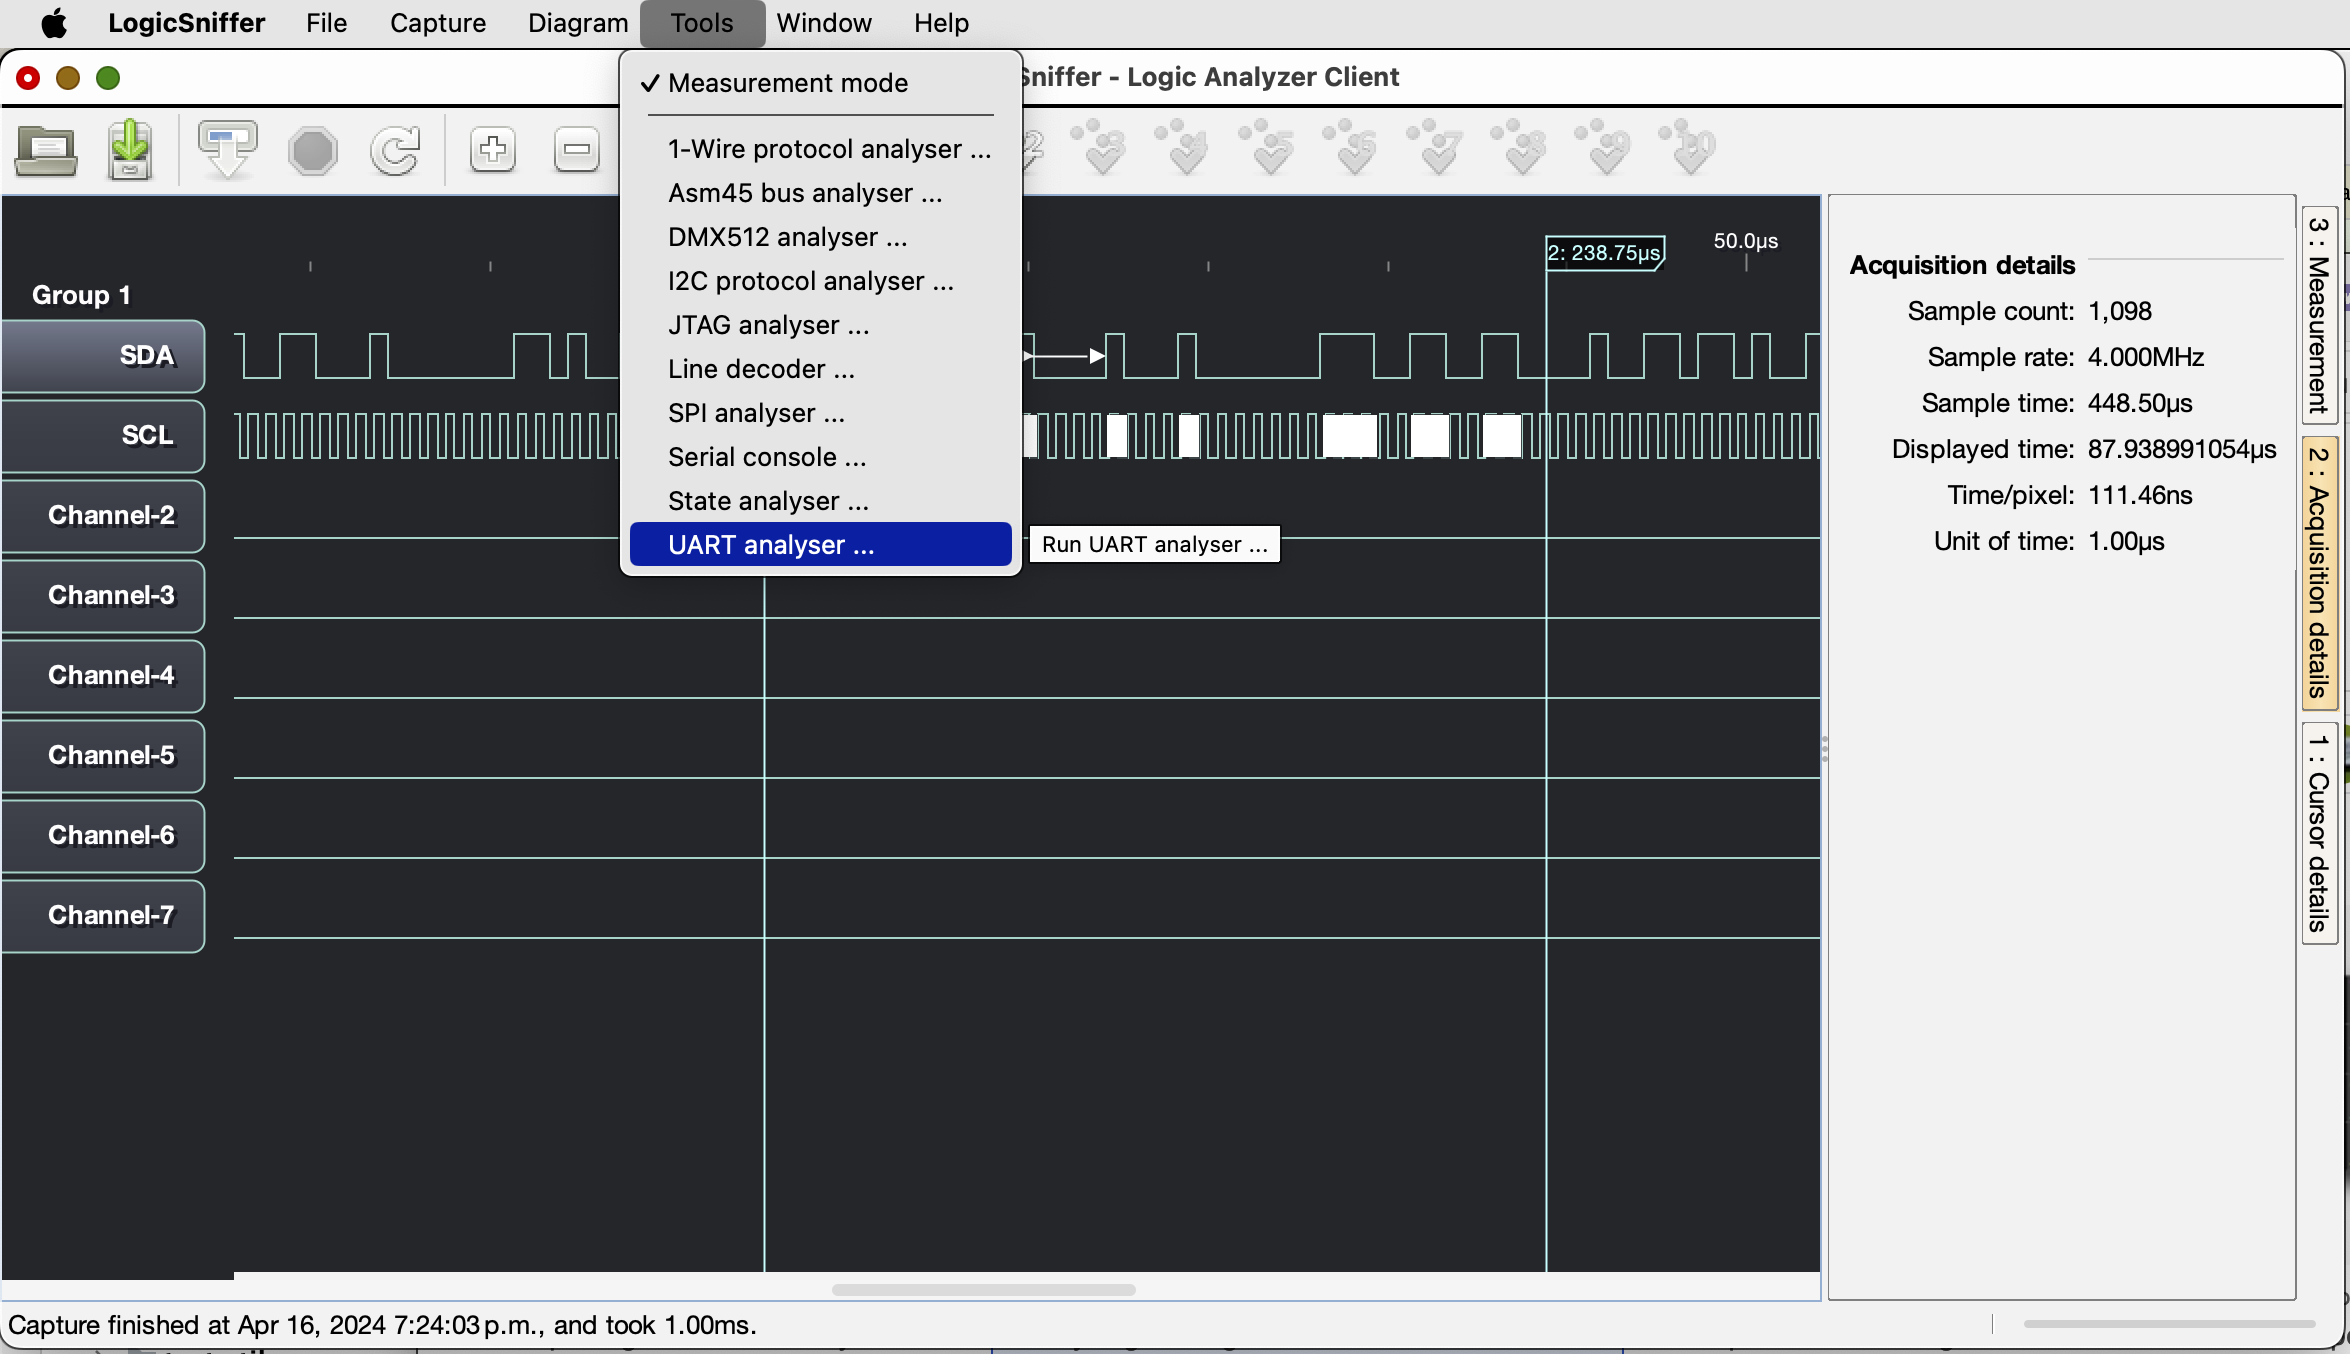
Task: Open the File menu
Action: pos(326,22)
